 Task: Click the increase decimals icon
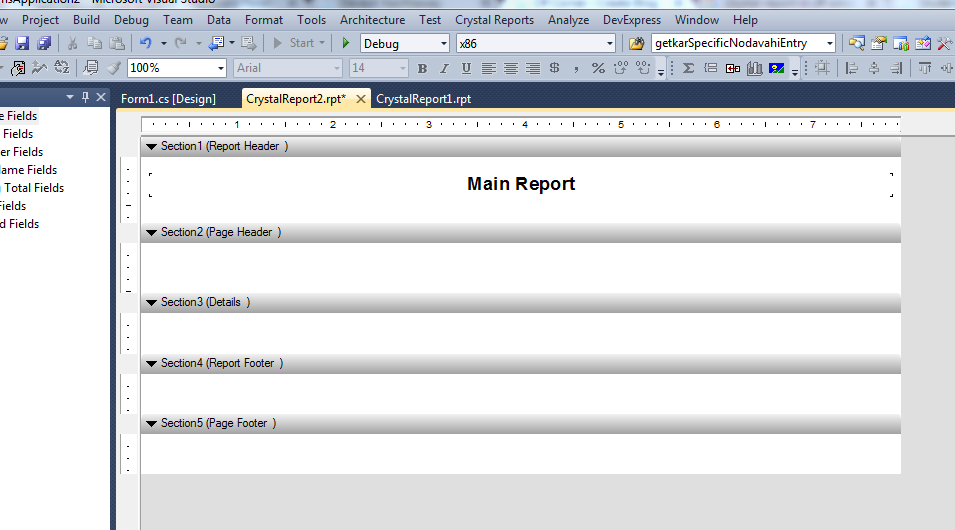tap(621, 68)
